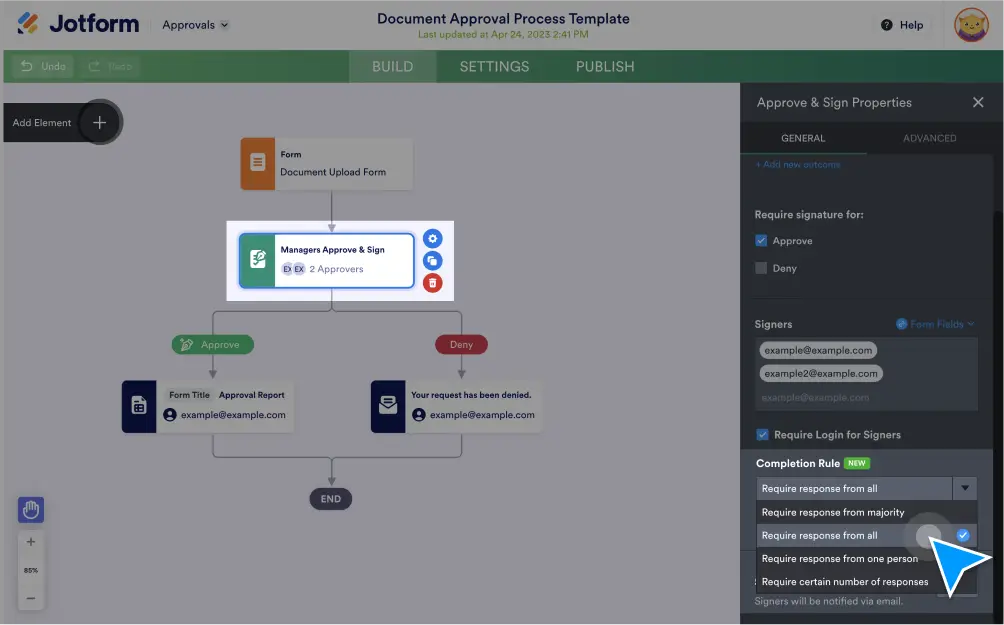Click the zoom in plus icon
The image size is (1004, 625).
point(30,542)
